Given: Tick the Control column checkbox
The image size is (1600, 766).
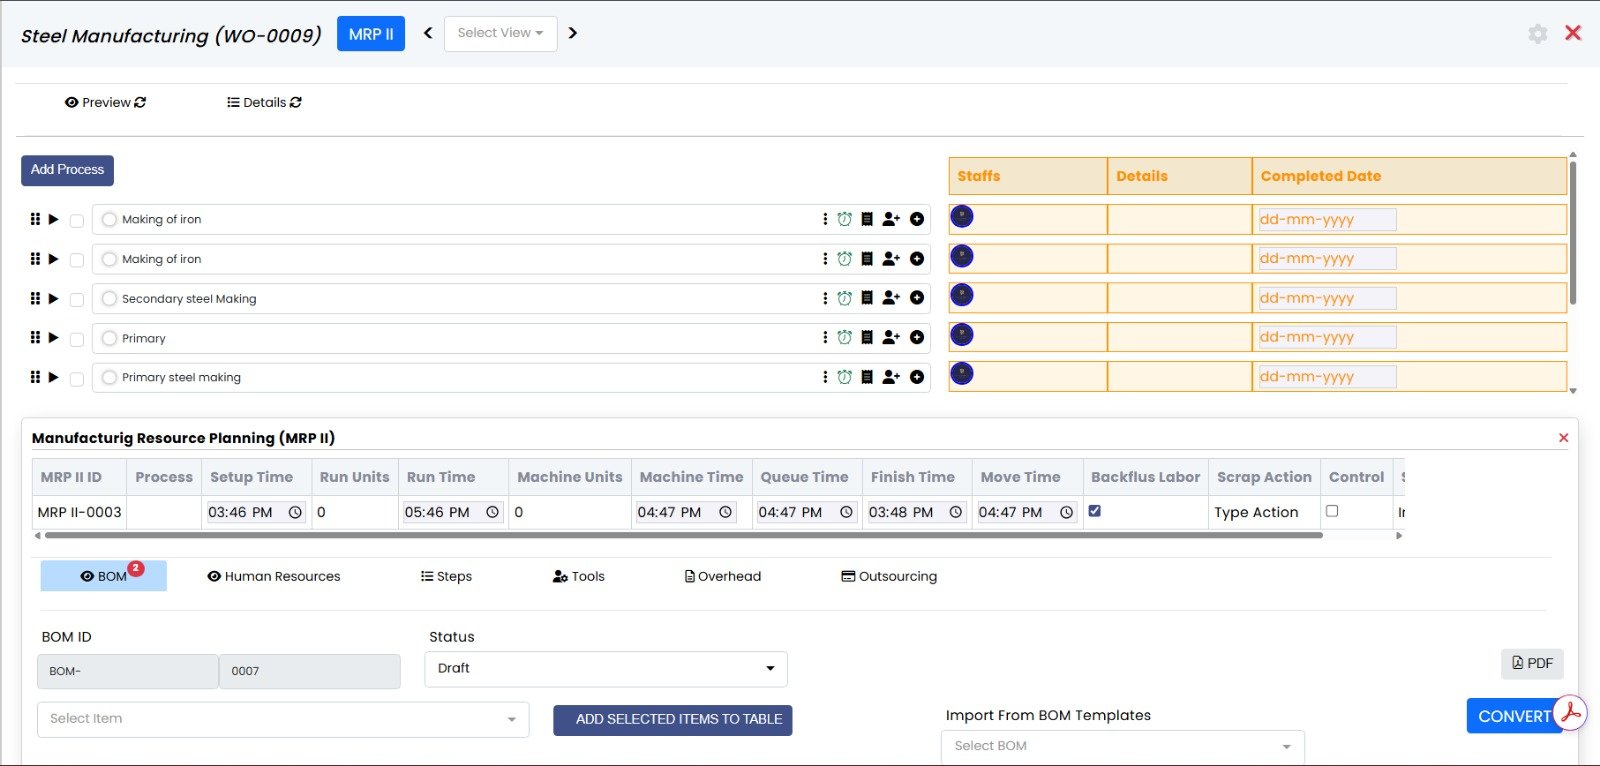Looking at the screenshot, I should pos(1332,511).
